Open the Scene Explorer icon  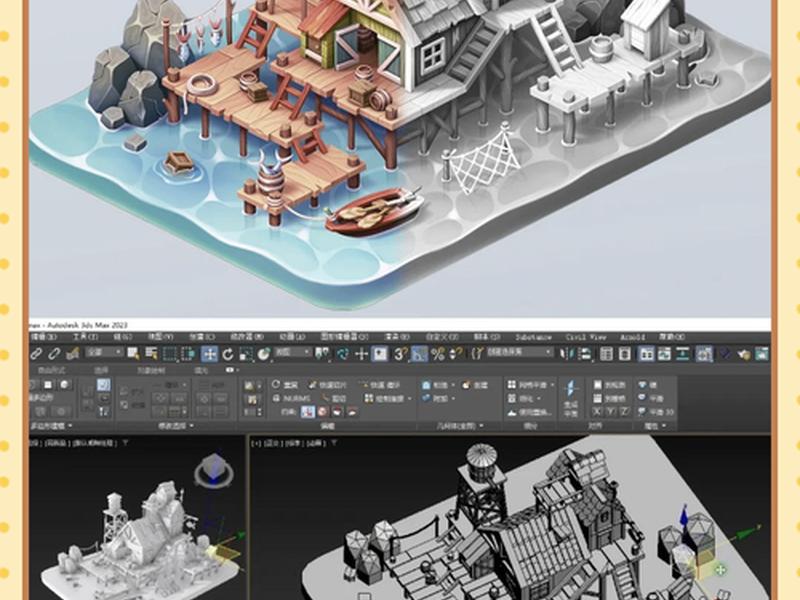click(606, 354)
